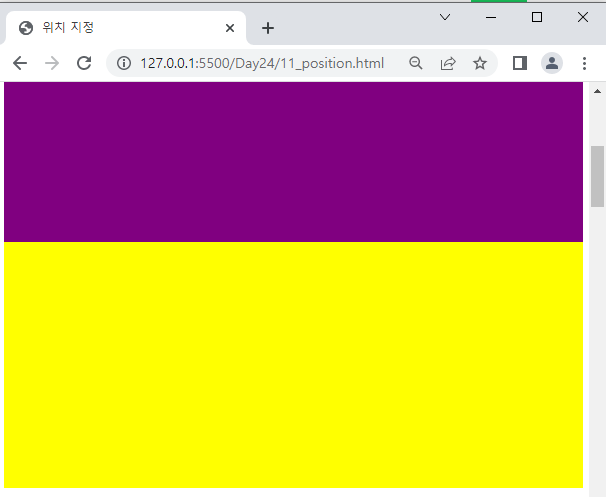Share this page via the share icon
Screen dimensions: 606x497
pyautogui.click(x=448, y=63)
